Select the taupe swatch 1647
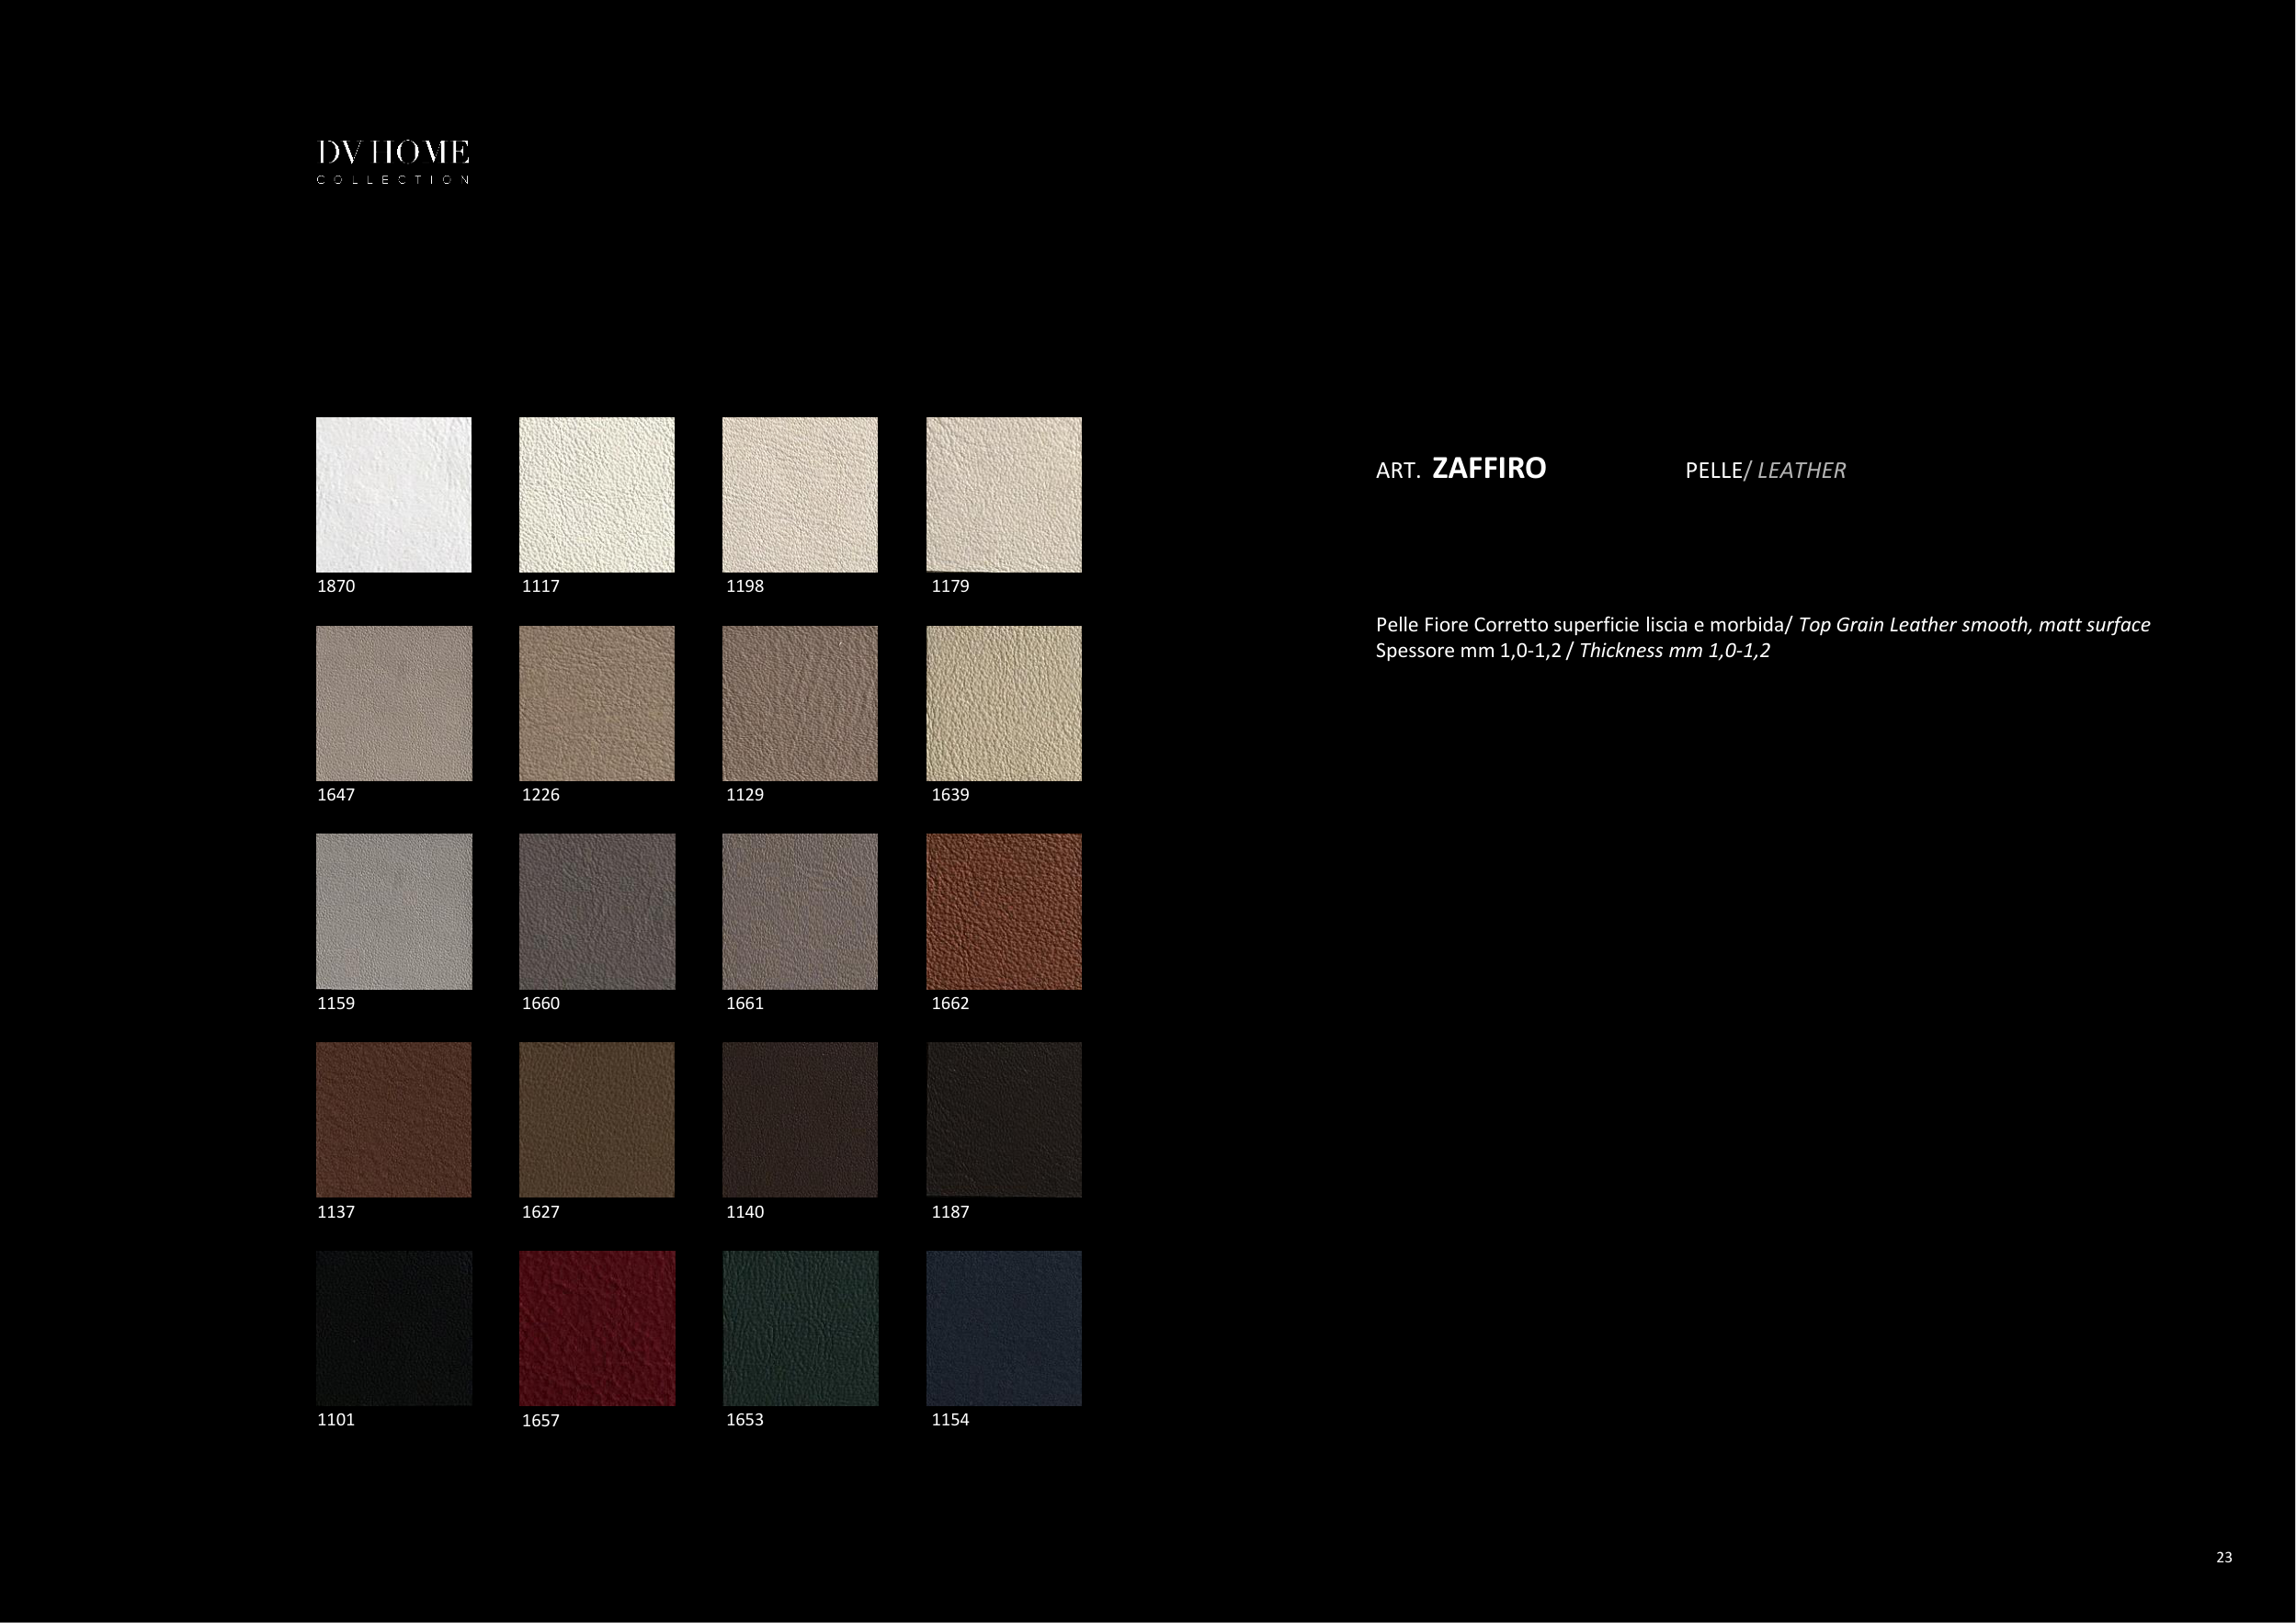This screenshot has height=1623, width=2296. (393, 703)
